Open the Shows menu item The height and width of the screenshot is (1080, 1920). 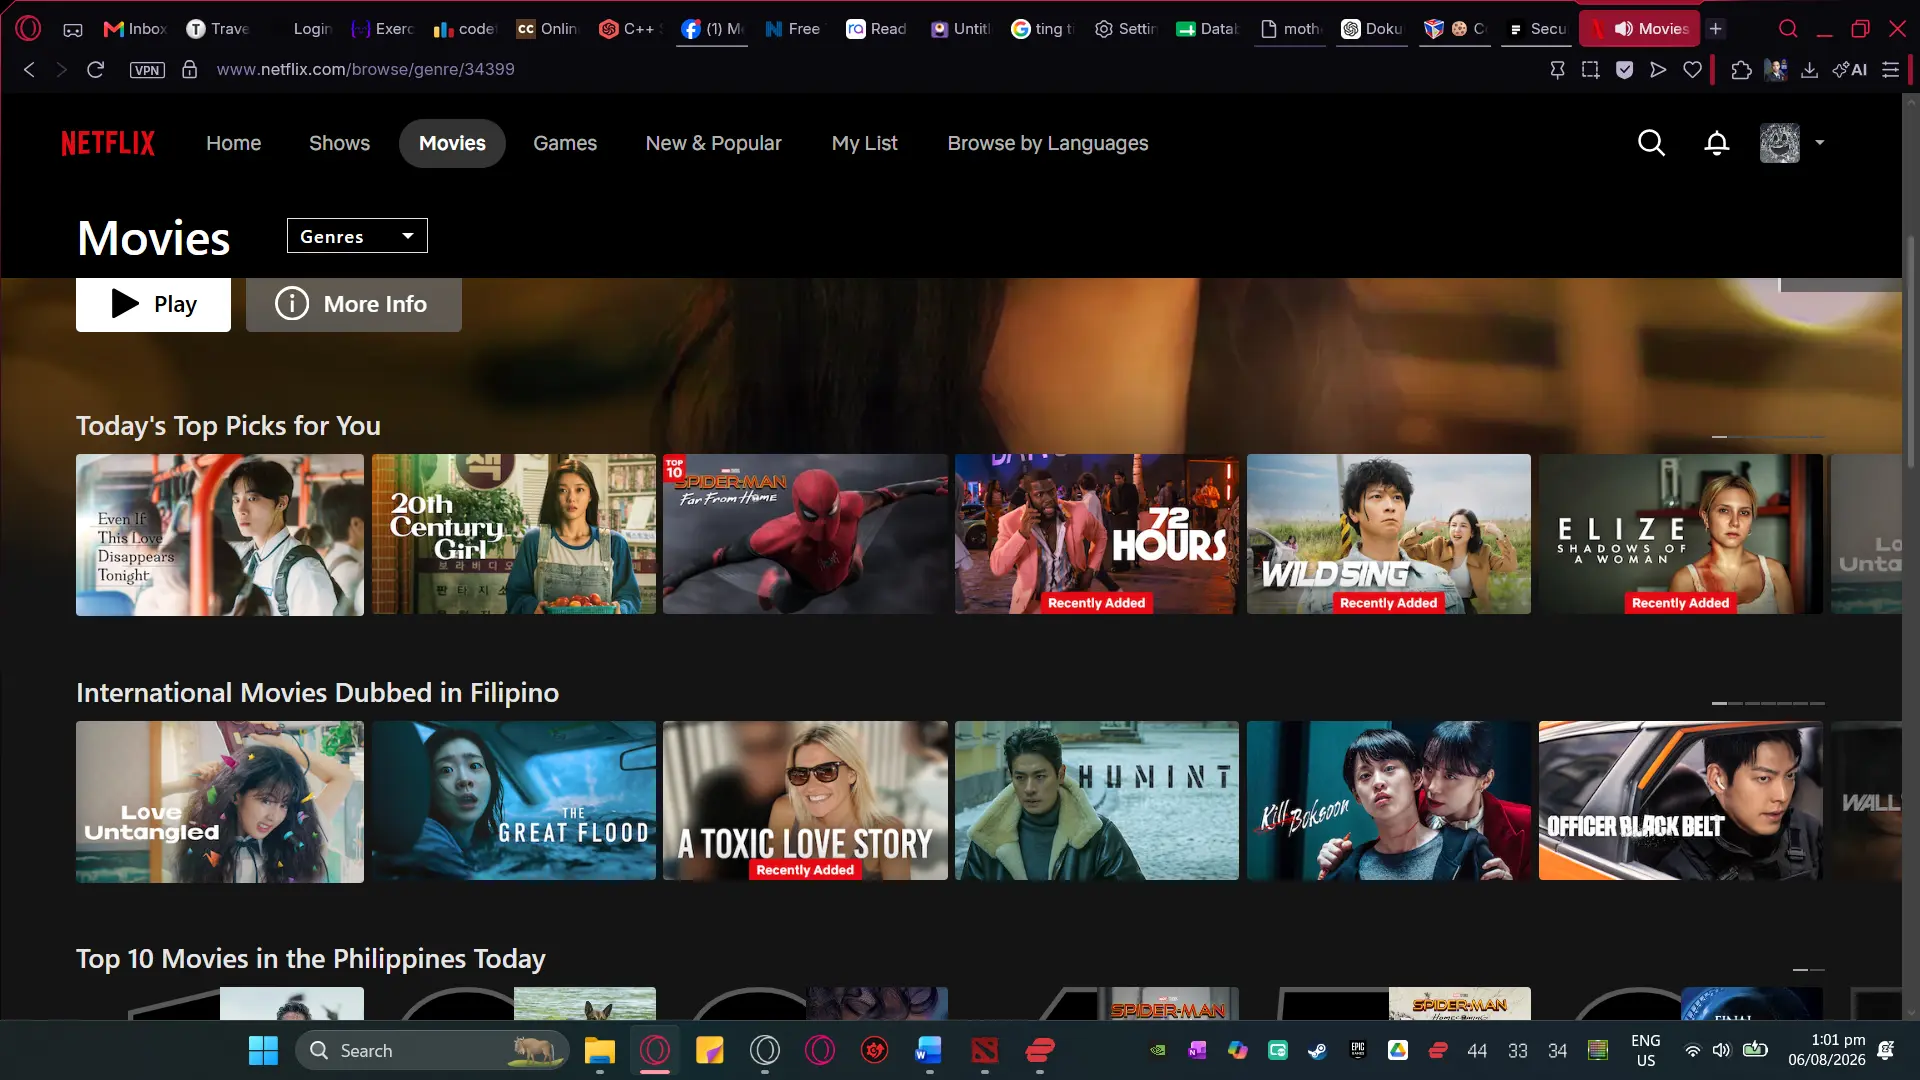pos(339,143)
